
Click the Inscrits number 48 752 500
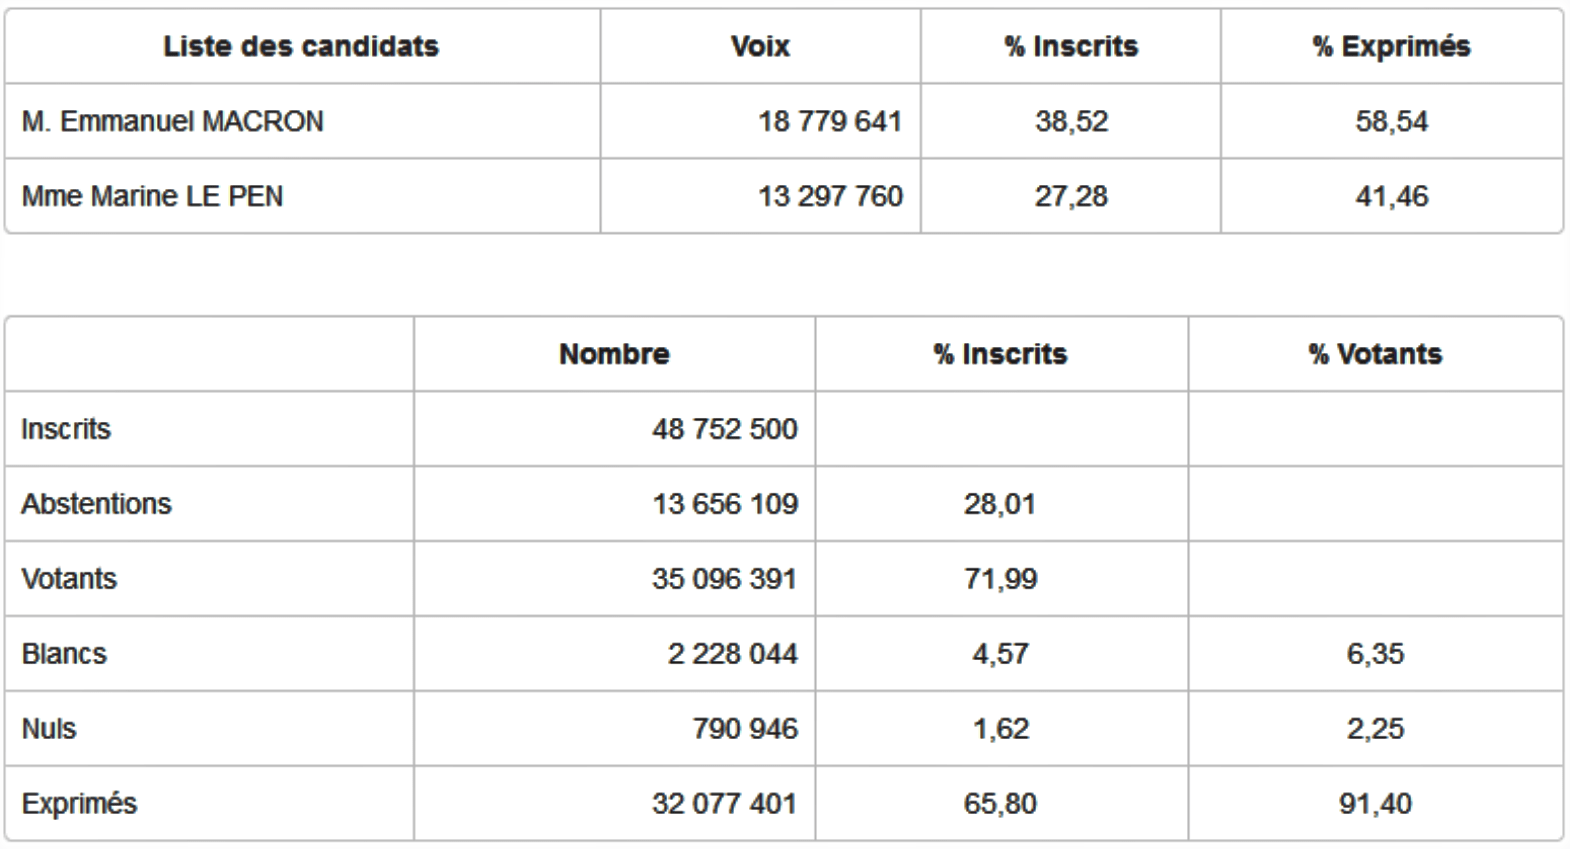tap(724, 429)
